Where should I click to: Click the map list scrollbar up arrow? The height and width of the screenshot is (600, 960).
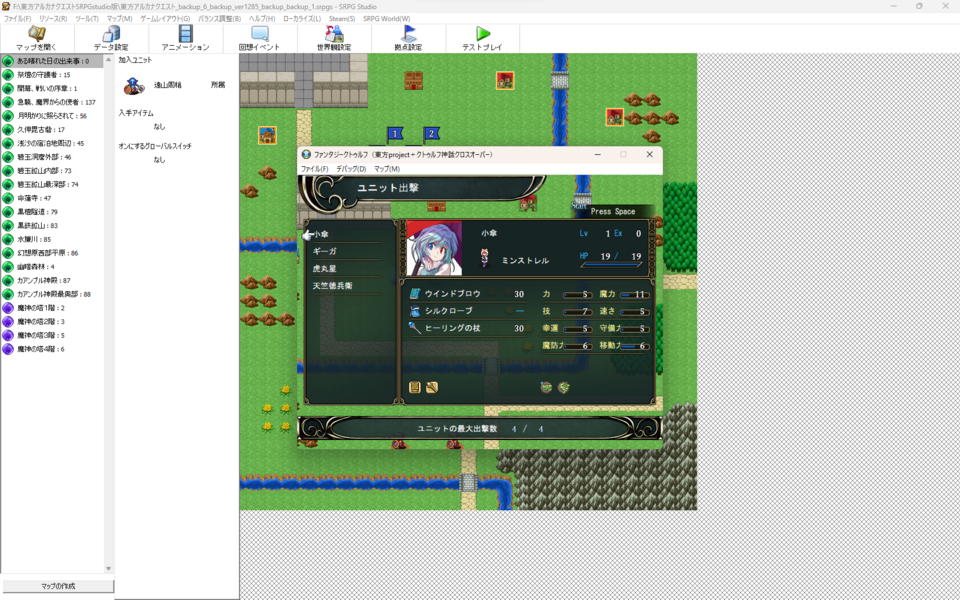click(108, 59)
